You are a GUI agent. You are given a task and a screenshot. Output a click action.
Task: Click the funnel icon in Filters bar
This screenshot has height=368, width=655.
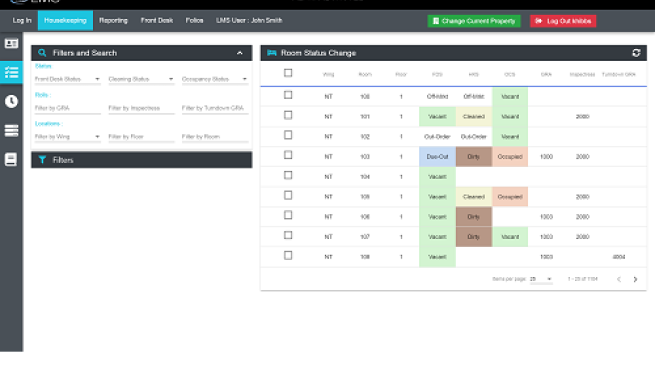tap(42, 160)
